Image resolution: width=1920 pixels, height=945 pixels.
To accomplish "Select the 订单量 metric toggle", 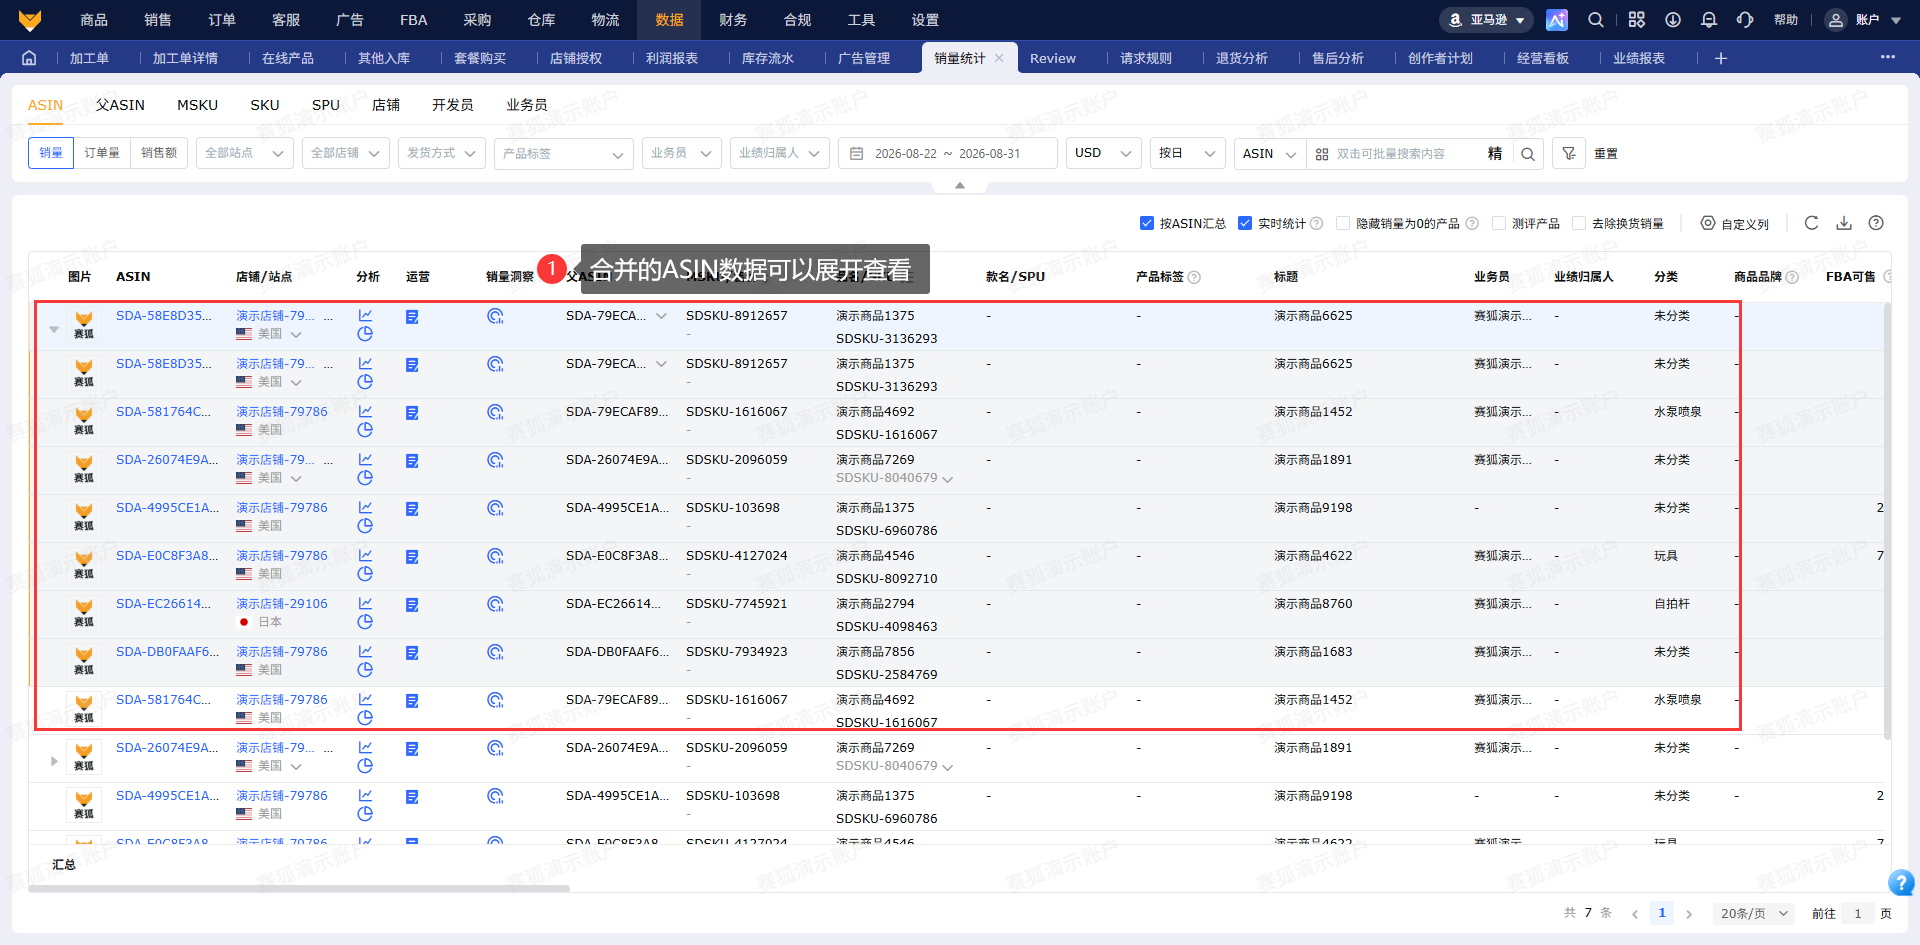I will 102,153.
